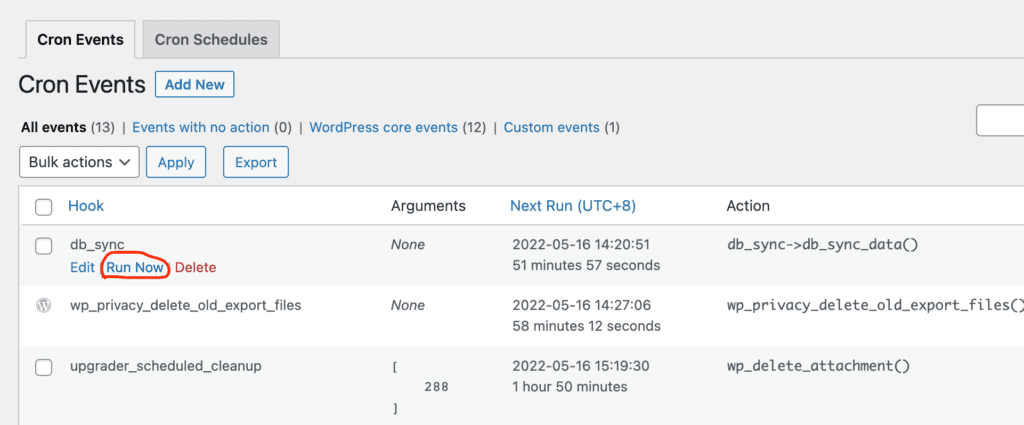Screen dimensions: 1024x425
Task: Switch to the Cron Schedules tab
Action: pyautogui.click(x=211, y=39)
